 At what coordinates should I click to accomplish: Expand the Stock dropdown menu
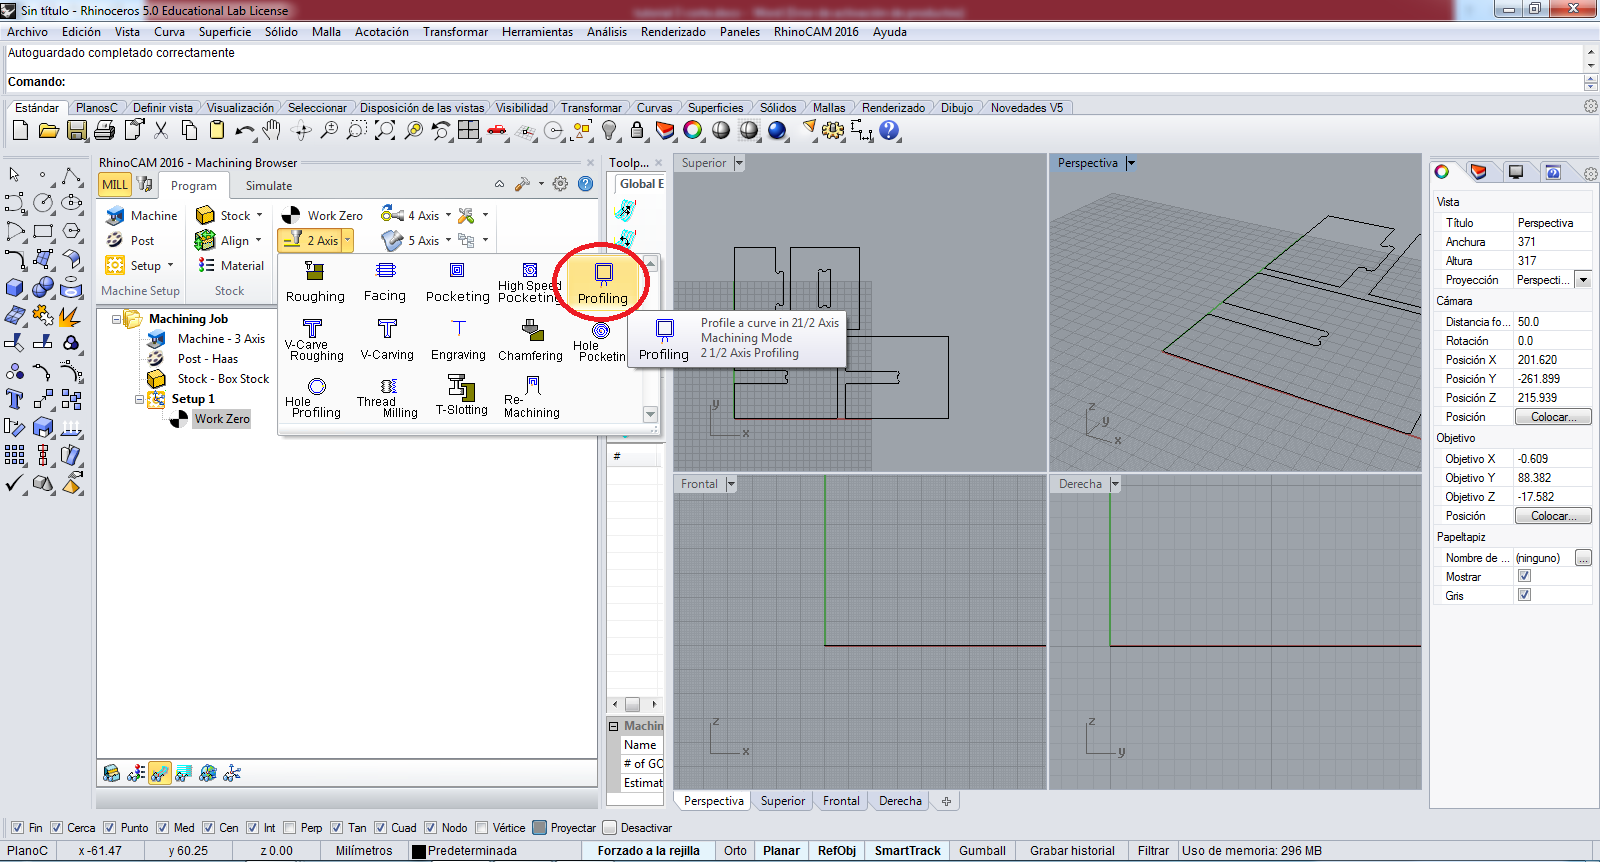coord(259,215)
